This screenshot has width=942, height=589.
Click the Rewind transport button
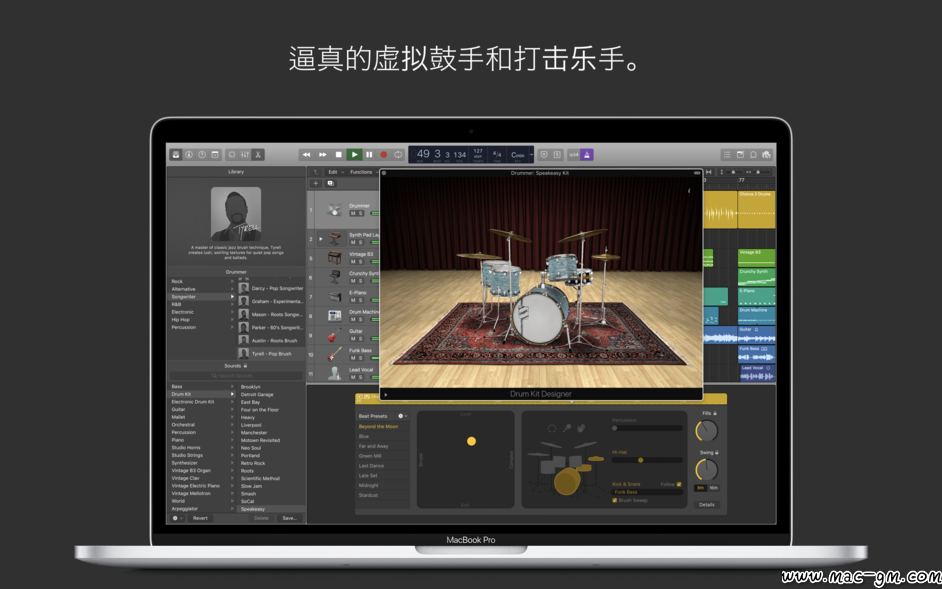(306, 154)
